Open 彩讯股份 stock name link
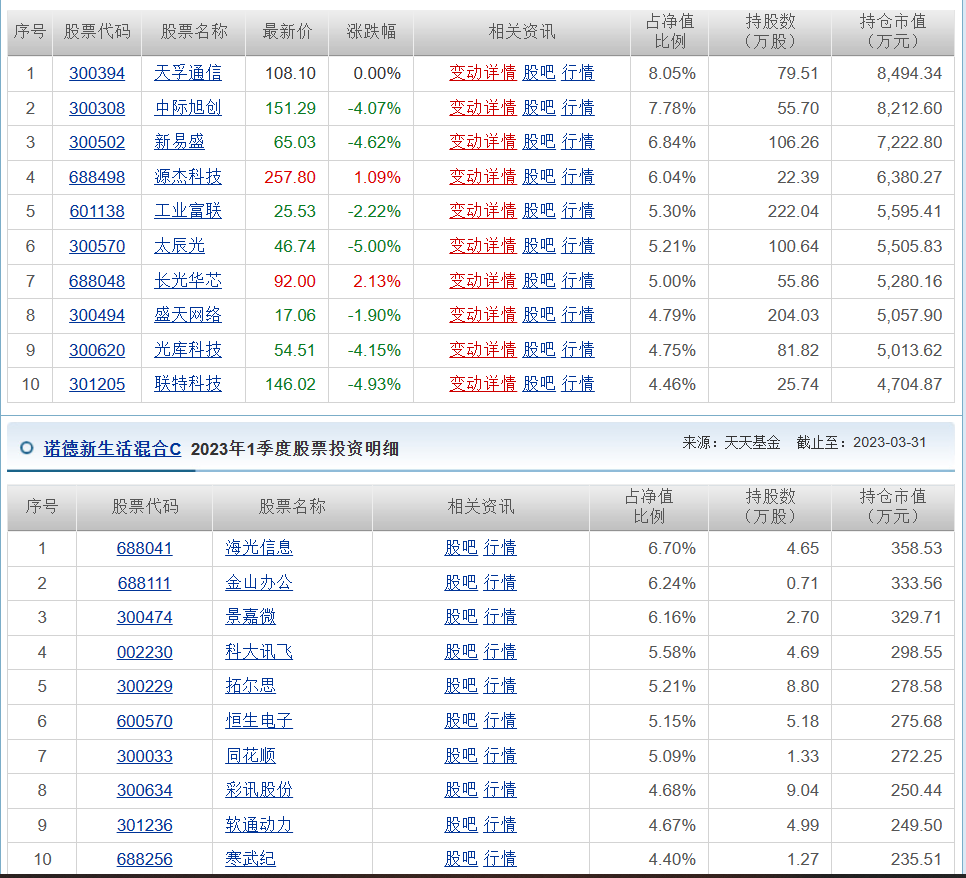The image size is (966, 878). click(259, 791)
